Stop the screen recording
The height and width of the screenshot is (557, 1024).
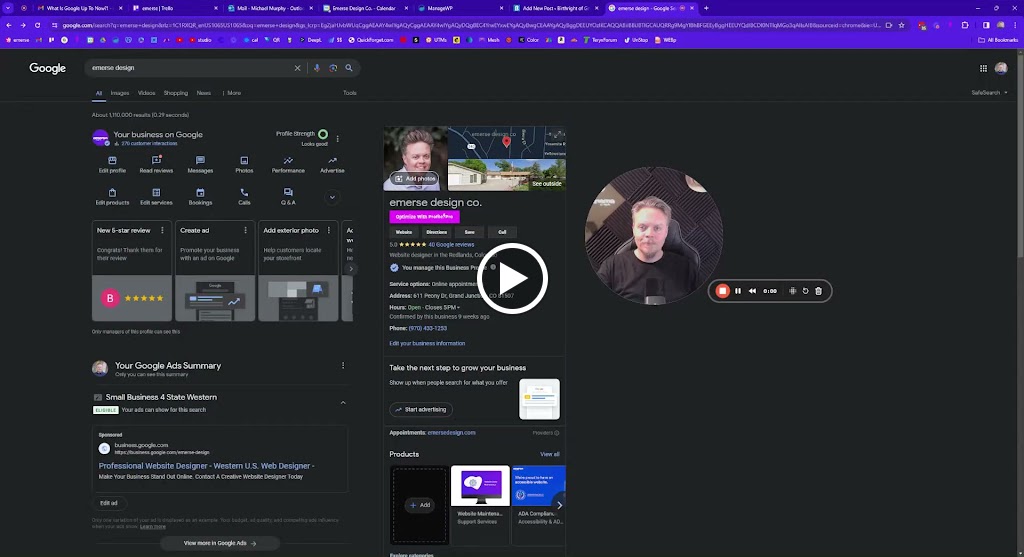[x=722, y=291]
